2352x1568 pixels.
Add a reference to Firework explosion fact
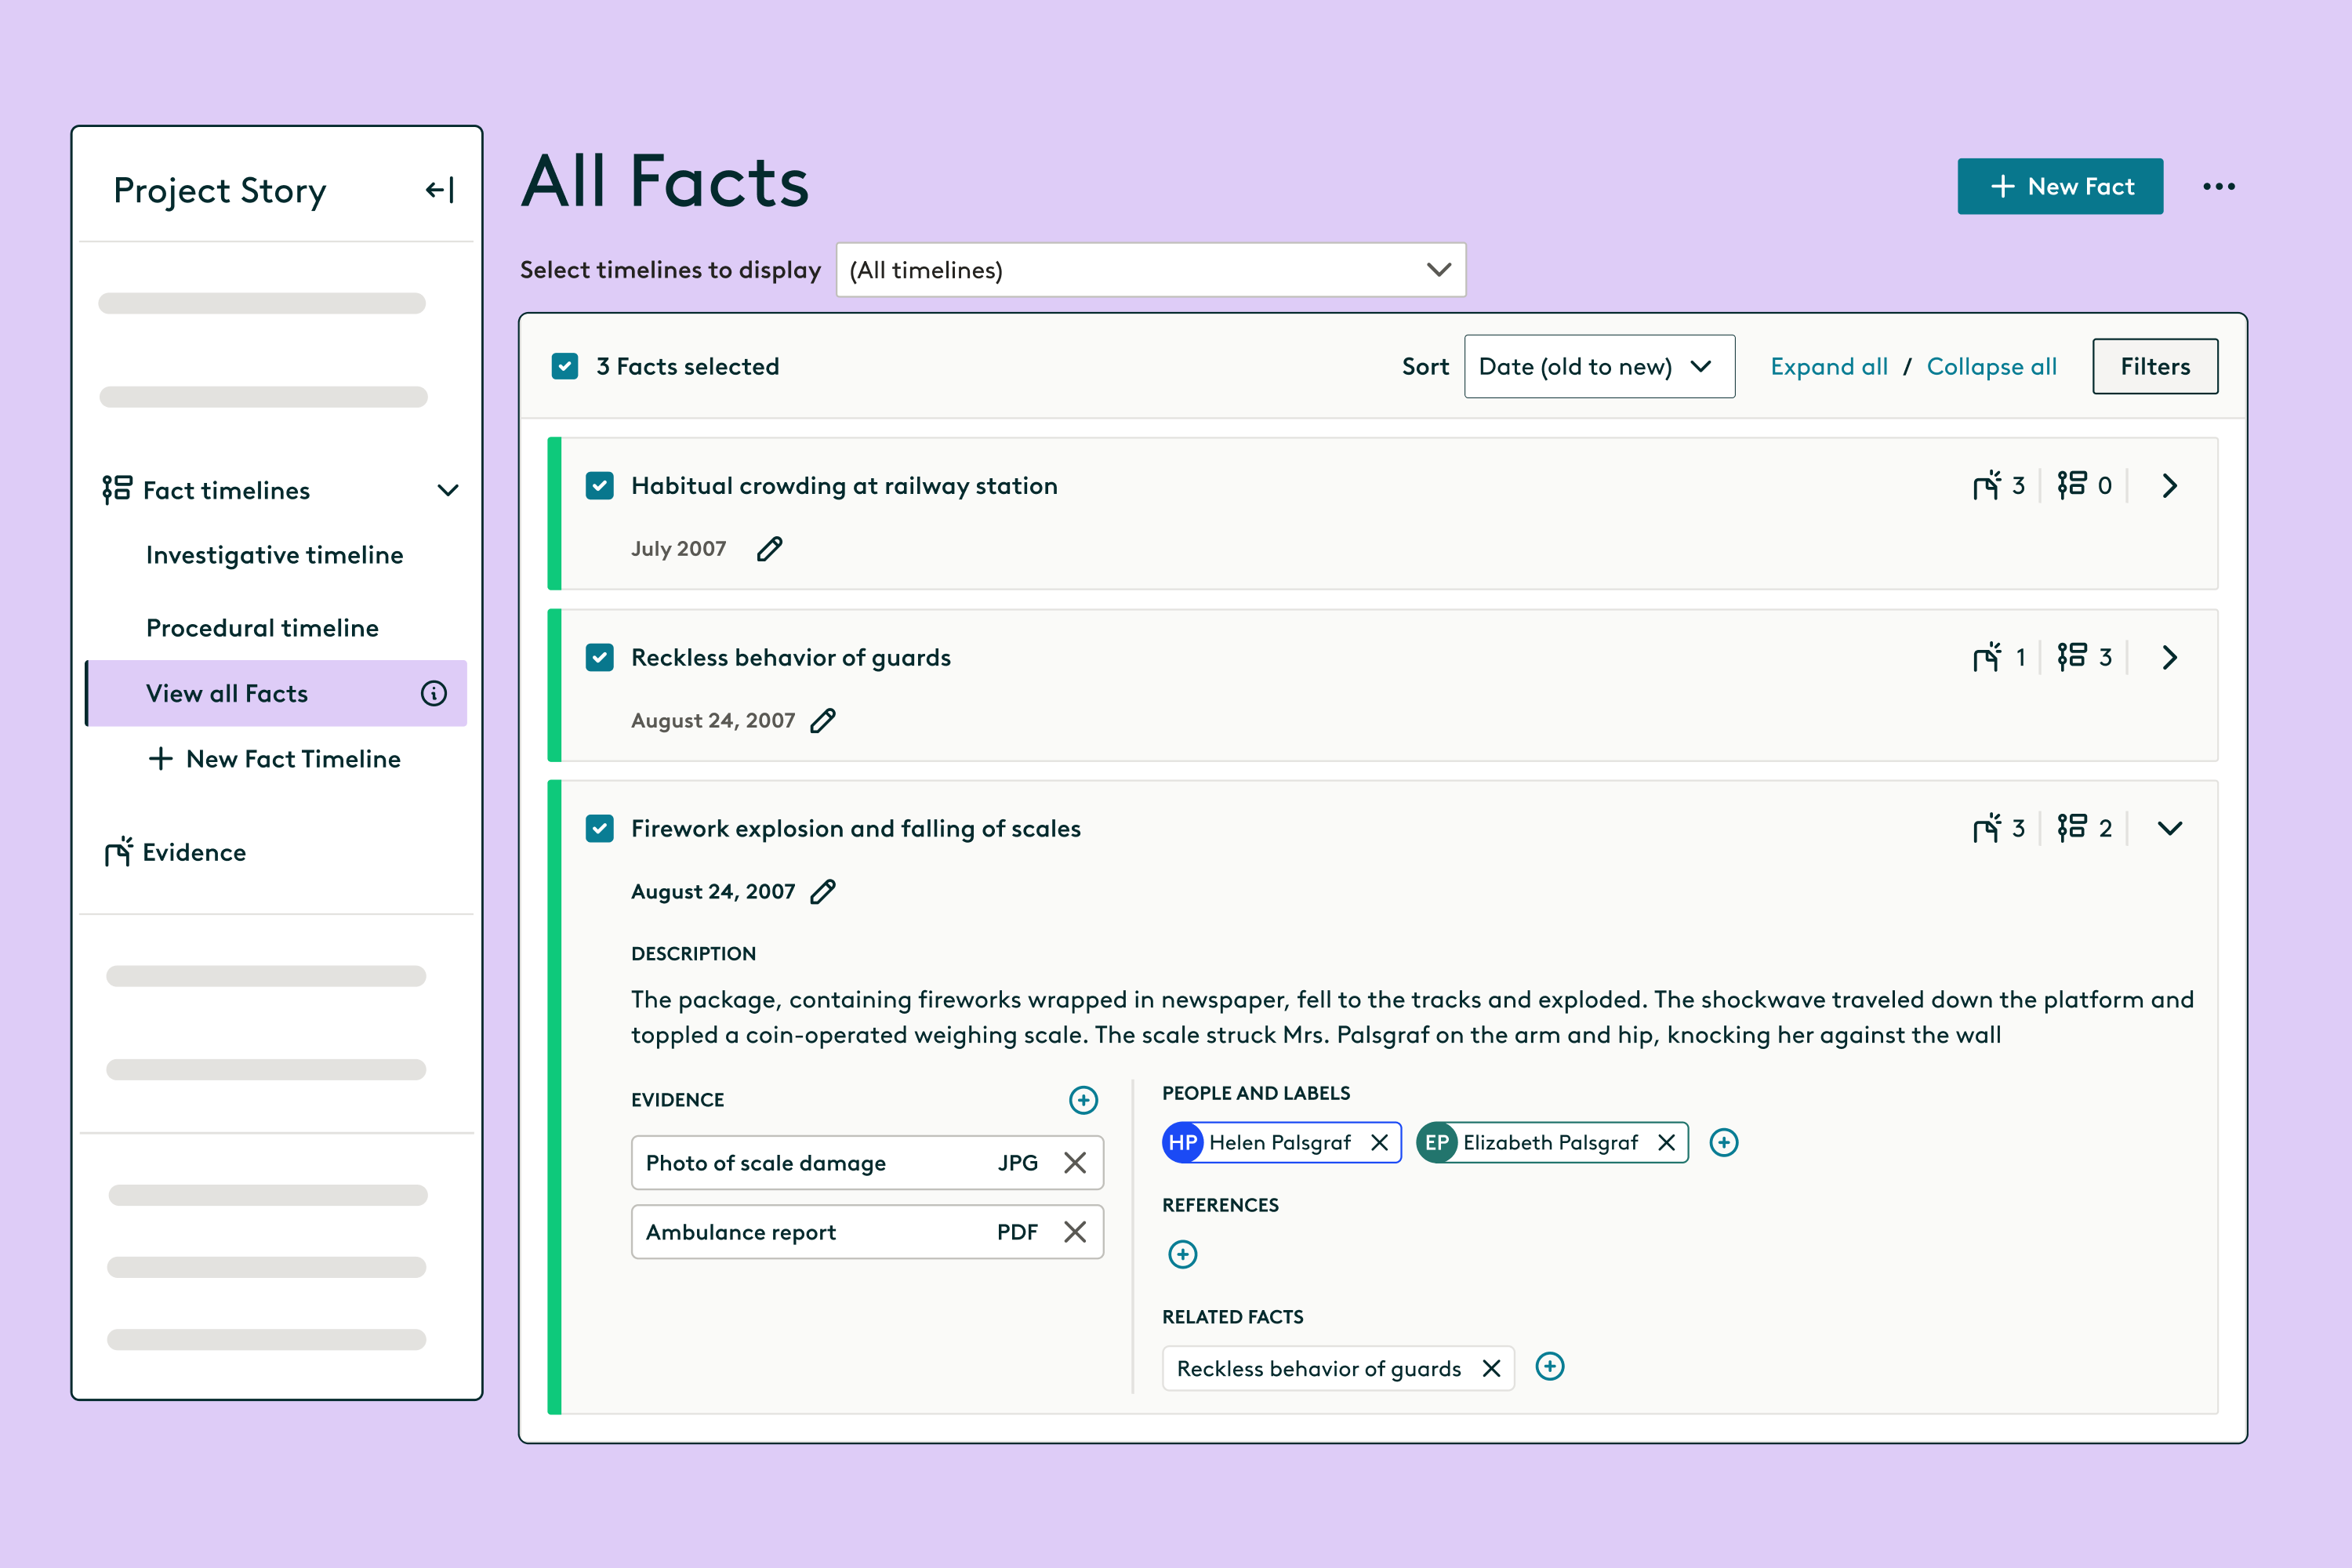click(1182, 1254)
